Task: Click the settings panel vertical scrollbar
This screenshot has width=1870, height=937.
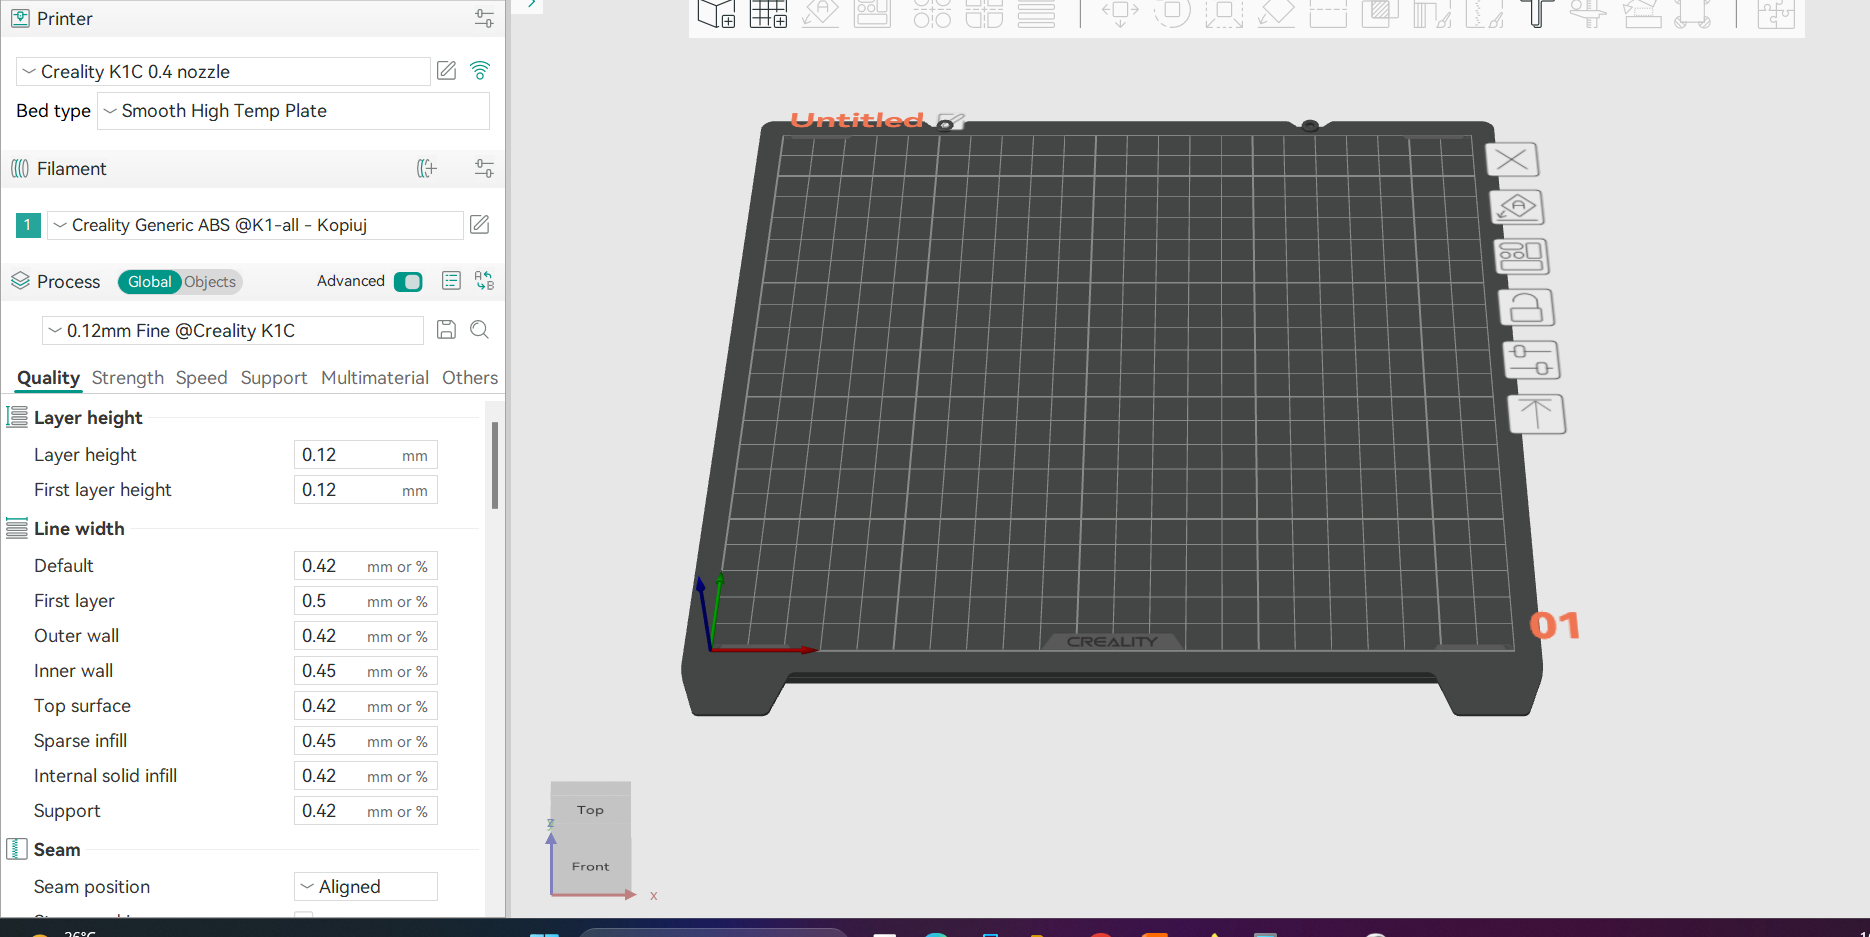Action: 495,465
